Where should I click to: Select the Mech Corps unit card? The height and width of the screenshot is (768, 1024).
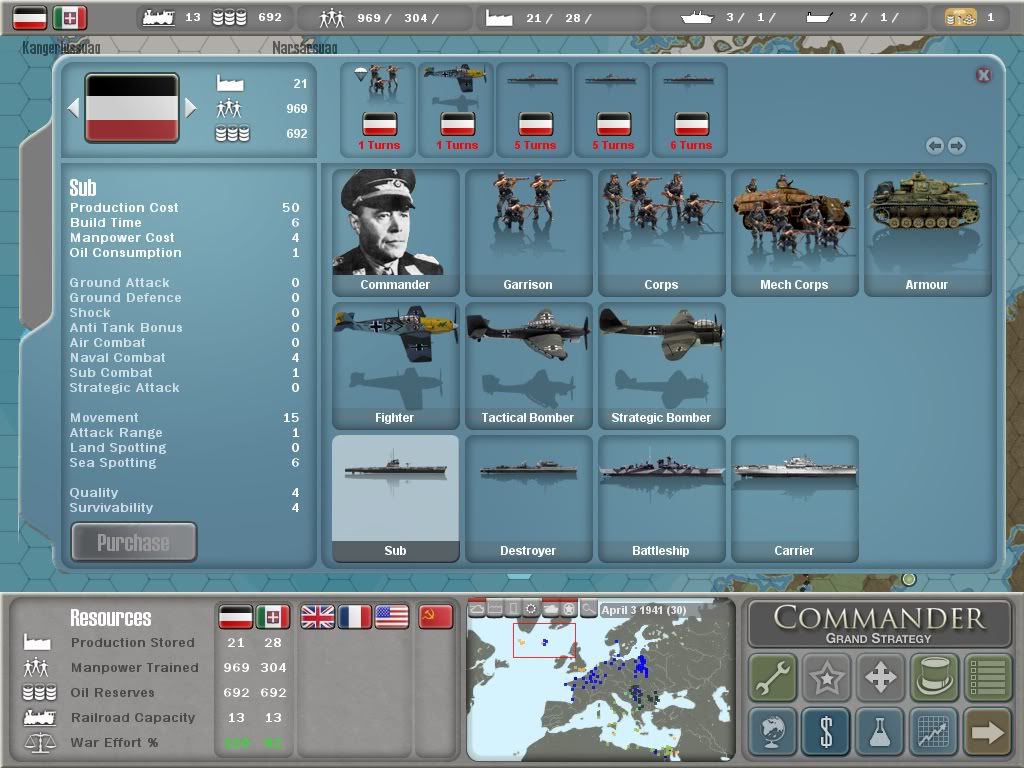(795, 233)
